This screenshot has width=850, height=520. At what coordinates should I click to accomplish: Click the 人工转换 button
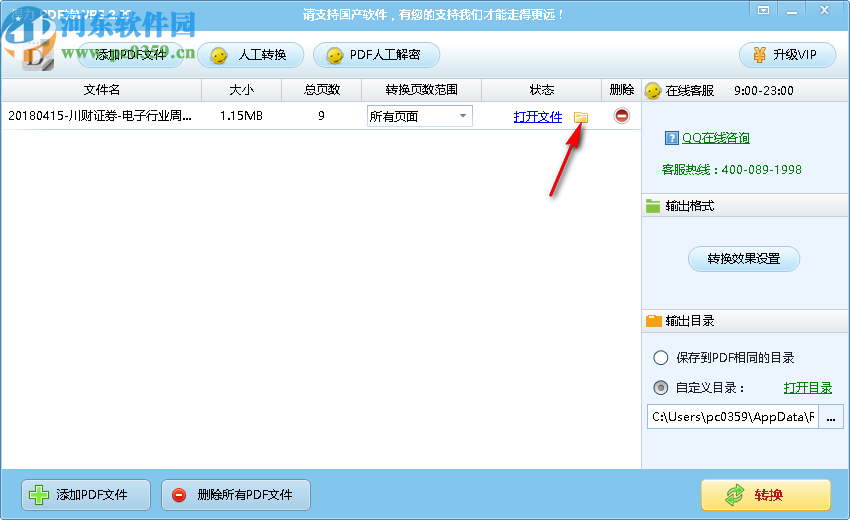250,55
